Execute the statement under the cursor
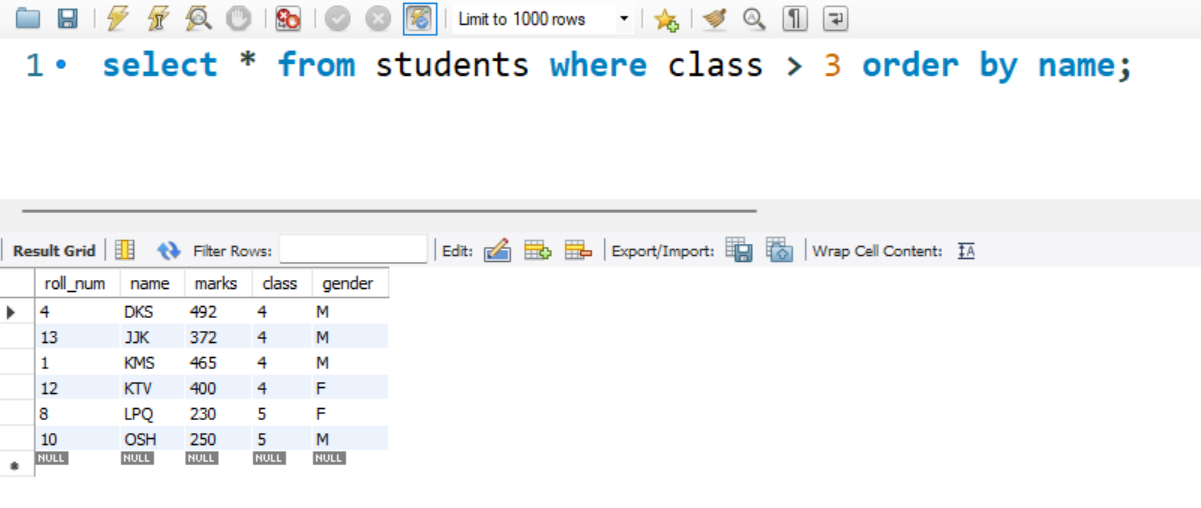1201x508 pixels. coord(158,18)
